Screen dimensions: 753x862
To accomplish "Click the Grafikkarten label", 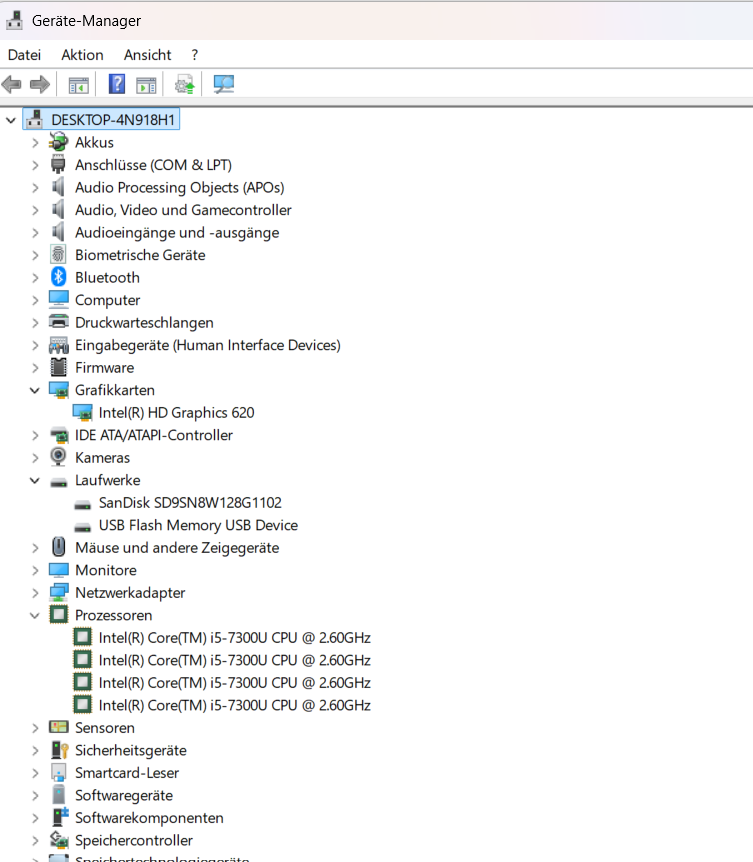I will tap(114, 390).
